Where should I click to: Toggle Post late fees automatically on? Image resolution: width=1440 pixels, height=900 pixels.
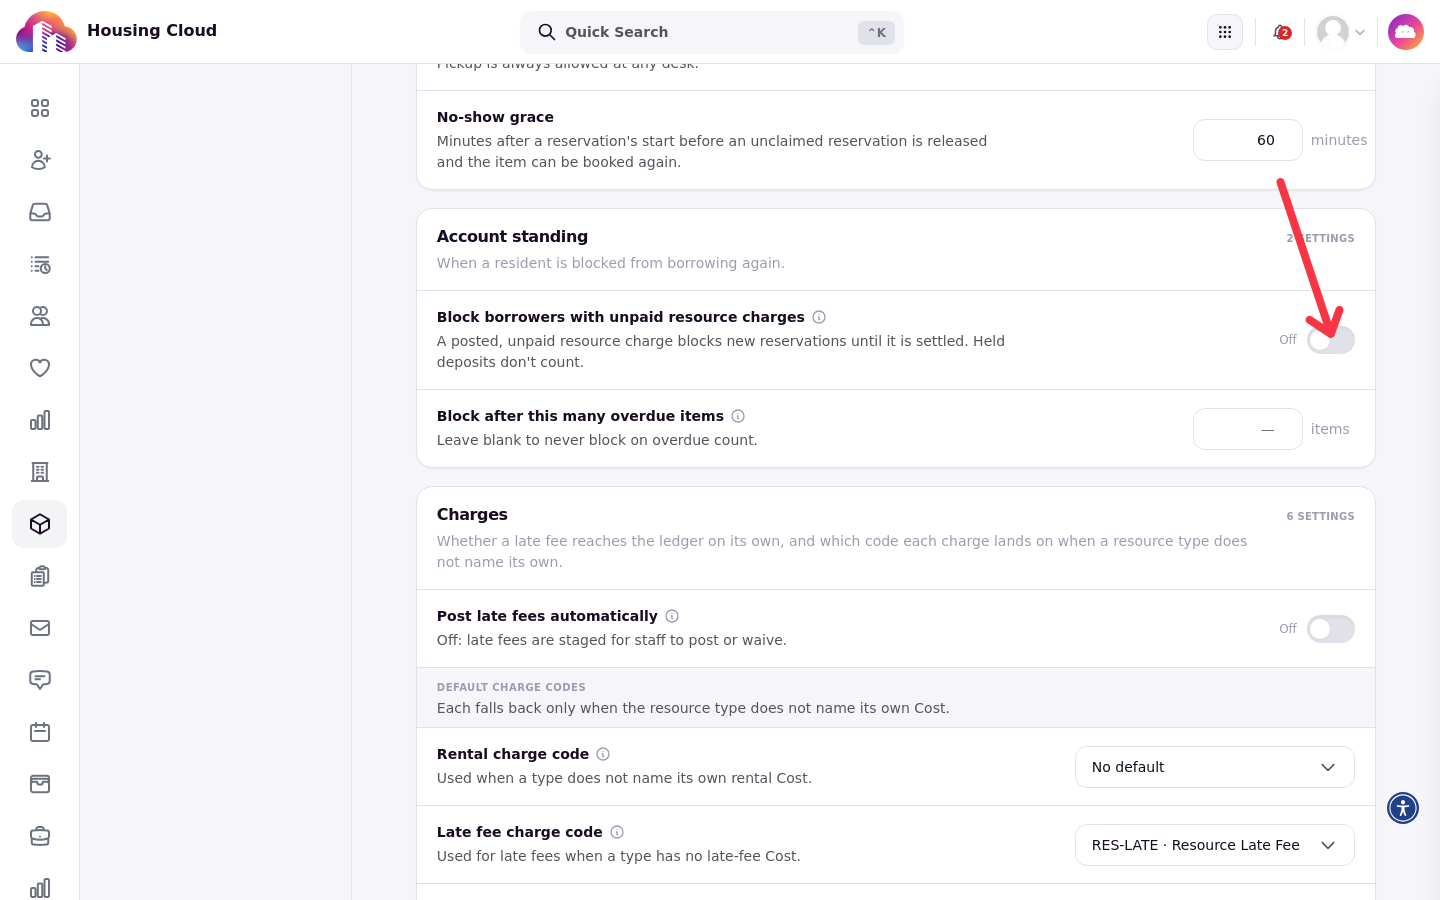[x=1331, y=629]
